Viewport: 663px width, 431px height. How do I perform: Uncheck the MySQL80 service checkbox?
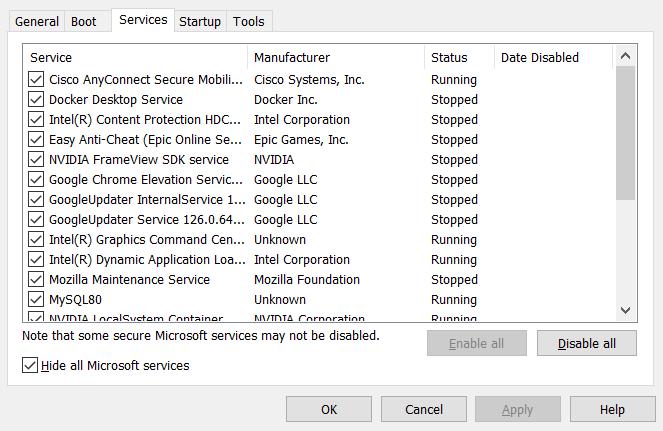click(36, 300)
